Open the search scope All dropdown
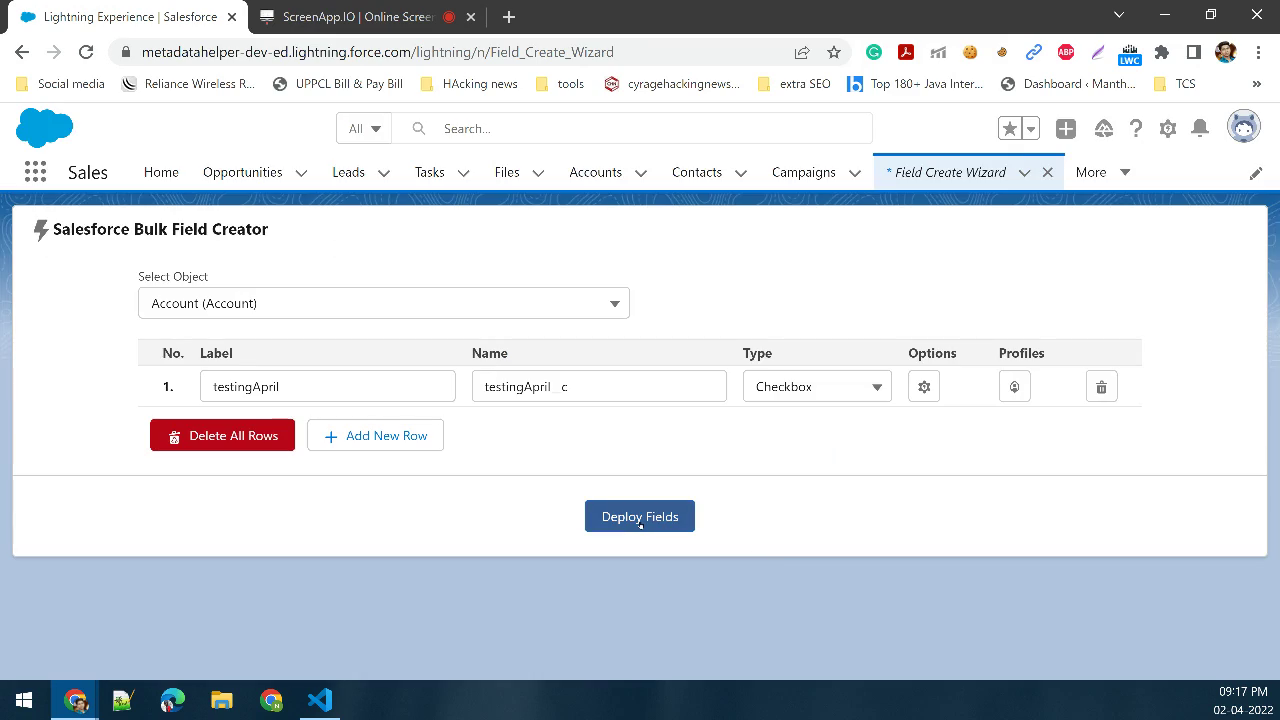Screen dimensions: 1280x720 click(x=363, y=128)
